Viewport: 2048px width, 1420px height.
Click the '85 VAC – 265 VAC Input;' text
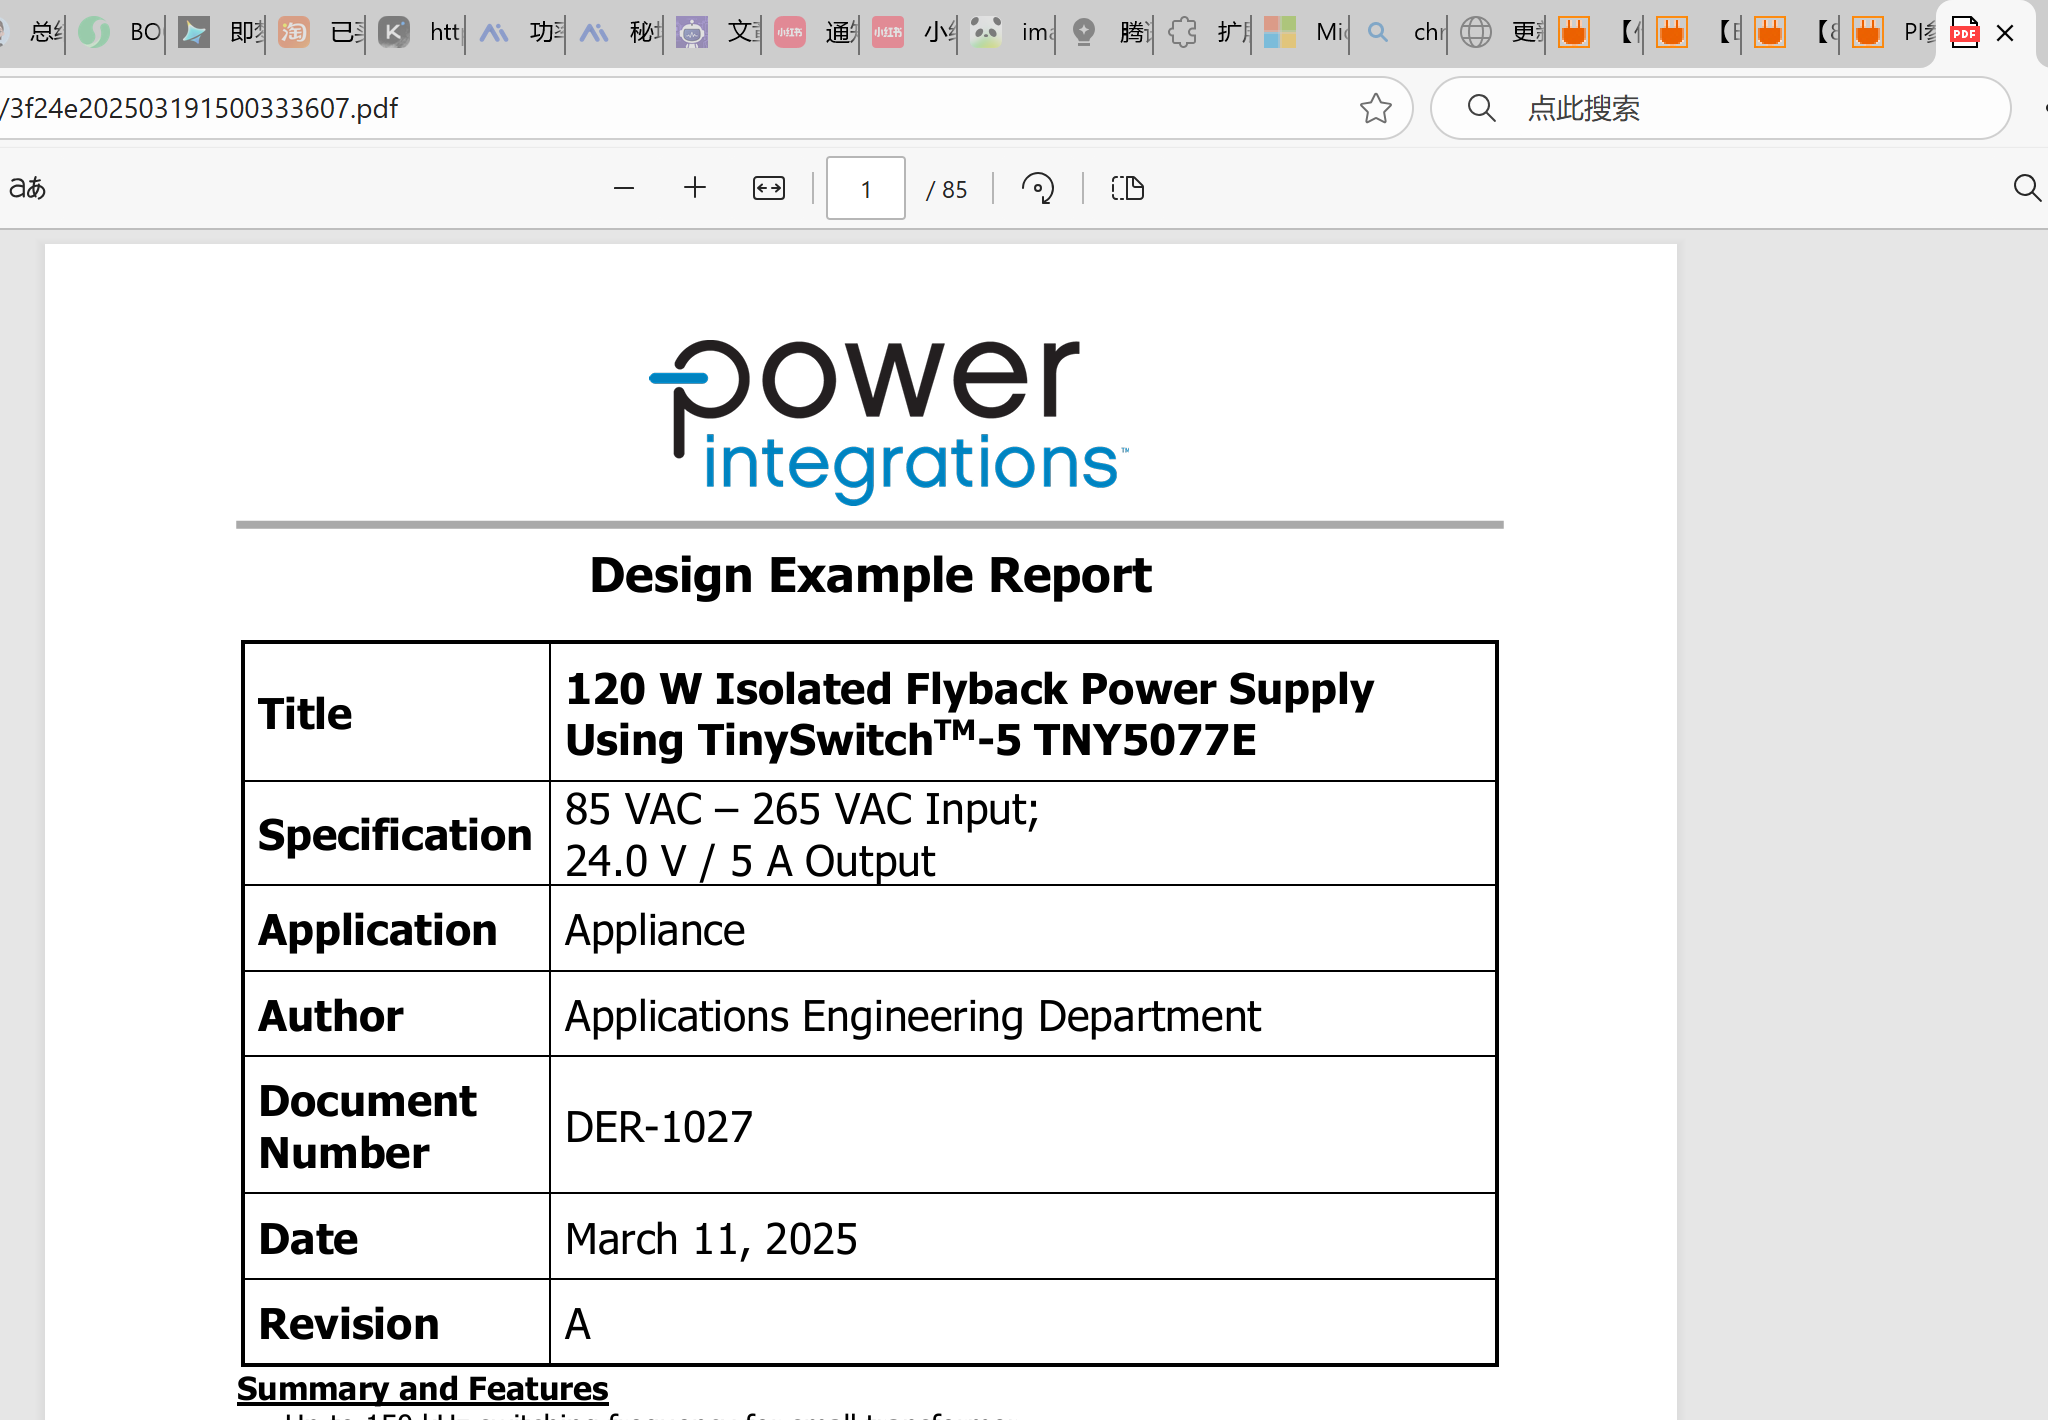(802, 810)
